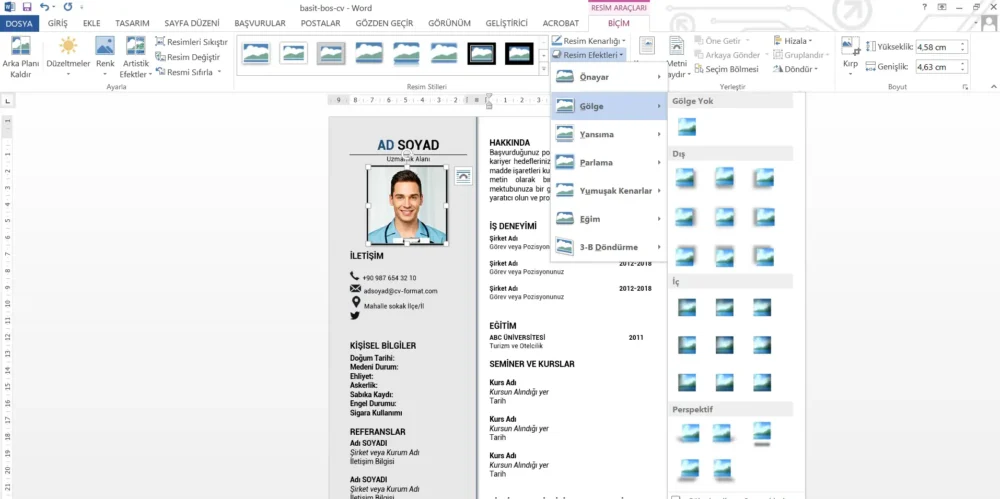Click the Arka Planı Kaldır icon
Image resolution: width=1000 pixels, height=499 pixels.
click(20, 46)
